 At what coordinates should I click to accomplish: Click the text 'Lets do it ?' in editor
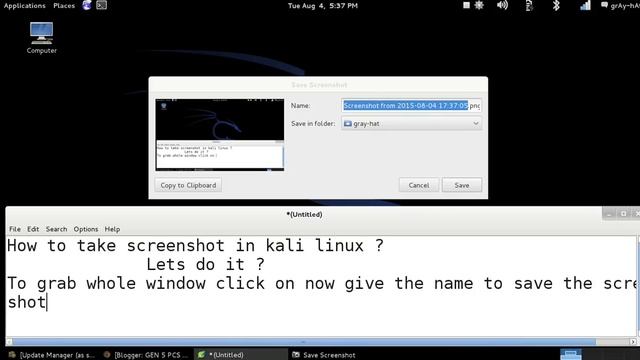click(205, 264)
